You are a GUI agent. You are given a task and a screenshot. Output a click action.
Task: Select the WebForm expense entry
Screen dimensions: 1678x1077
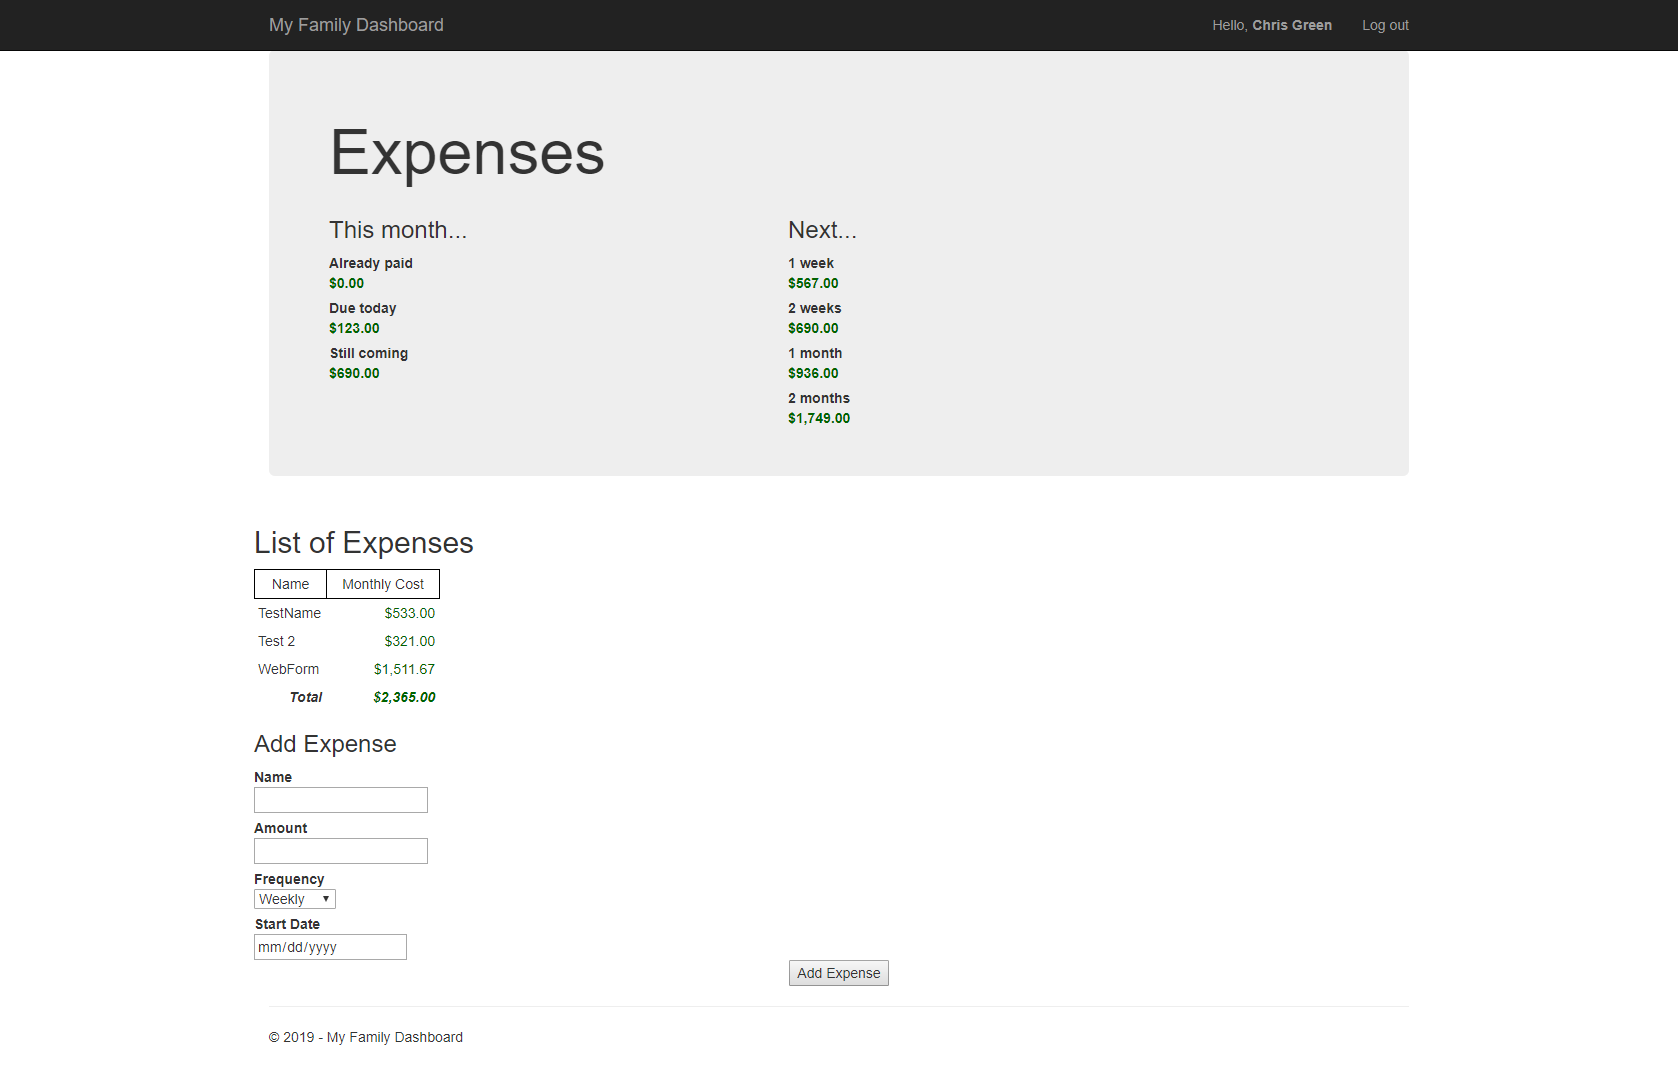[x=288, y=669]
